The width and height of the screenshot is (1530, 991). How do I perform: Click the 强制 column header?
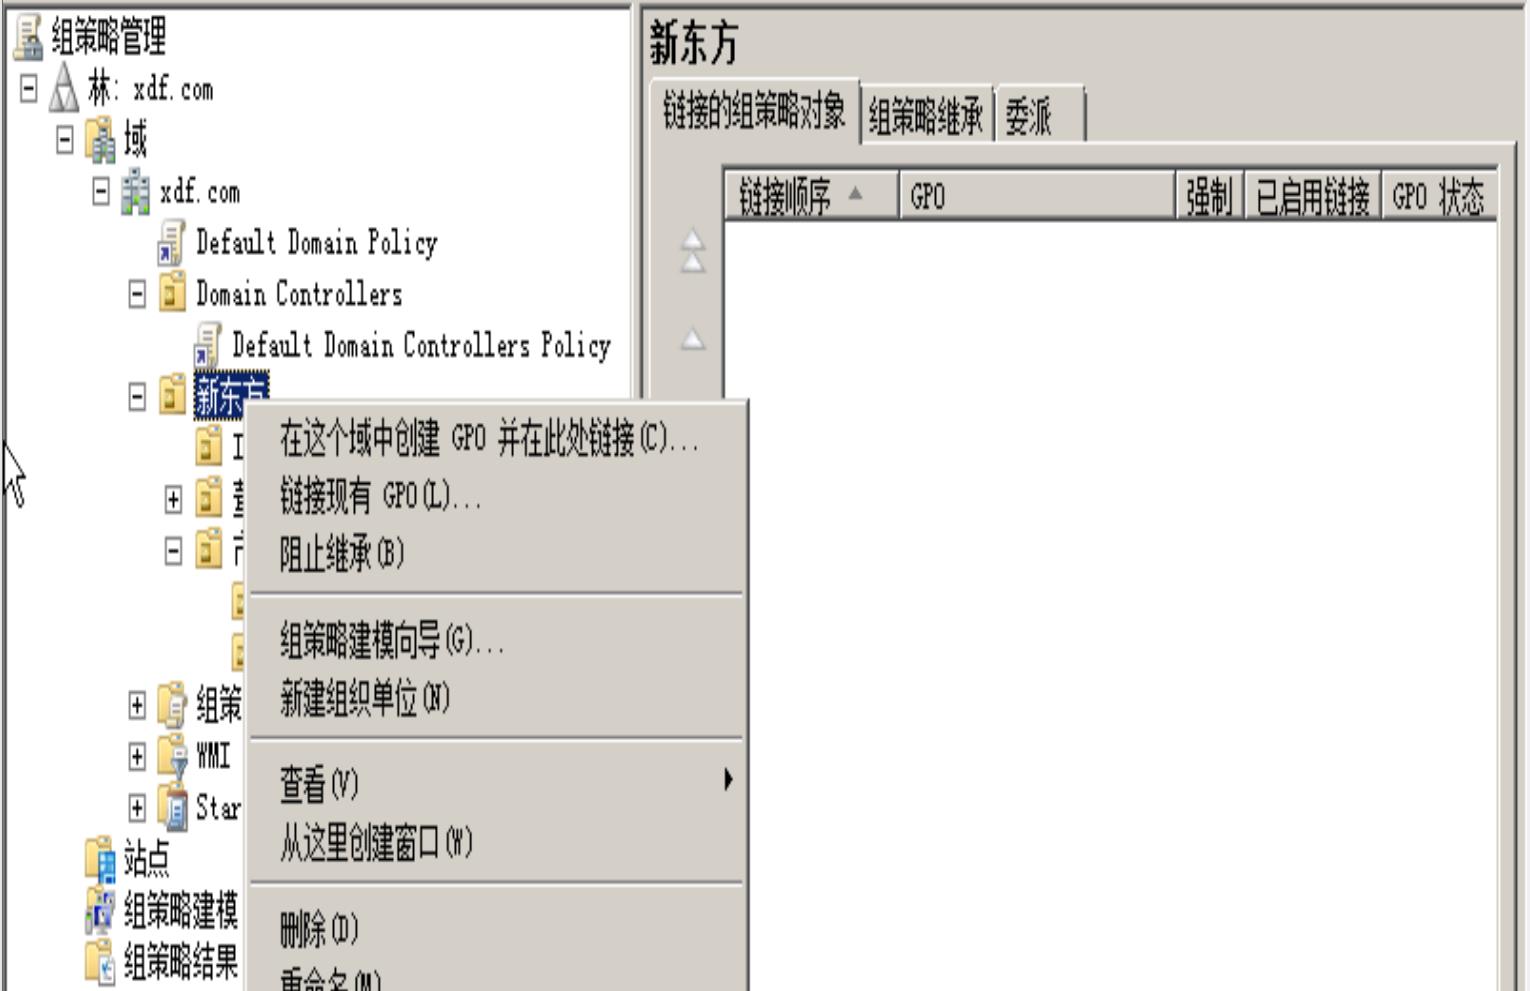(x=1209, y=196)
